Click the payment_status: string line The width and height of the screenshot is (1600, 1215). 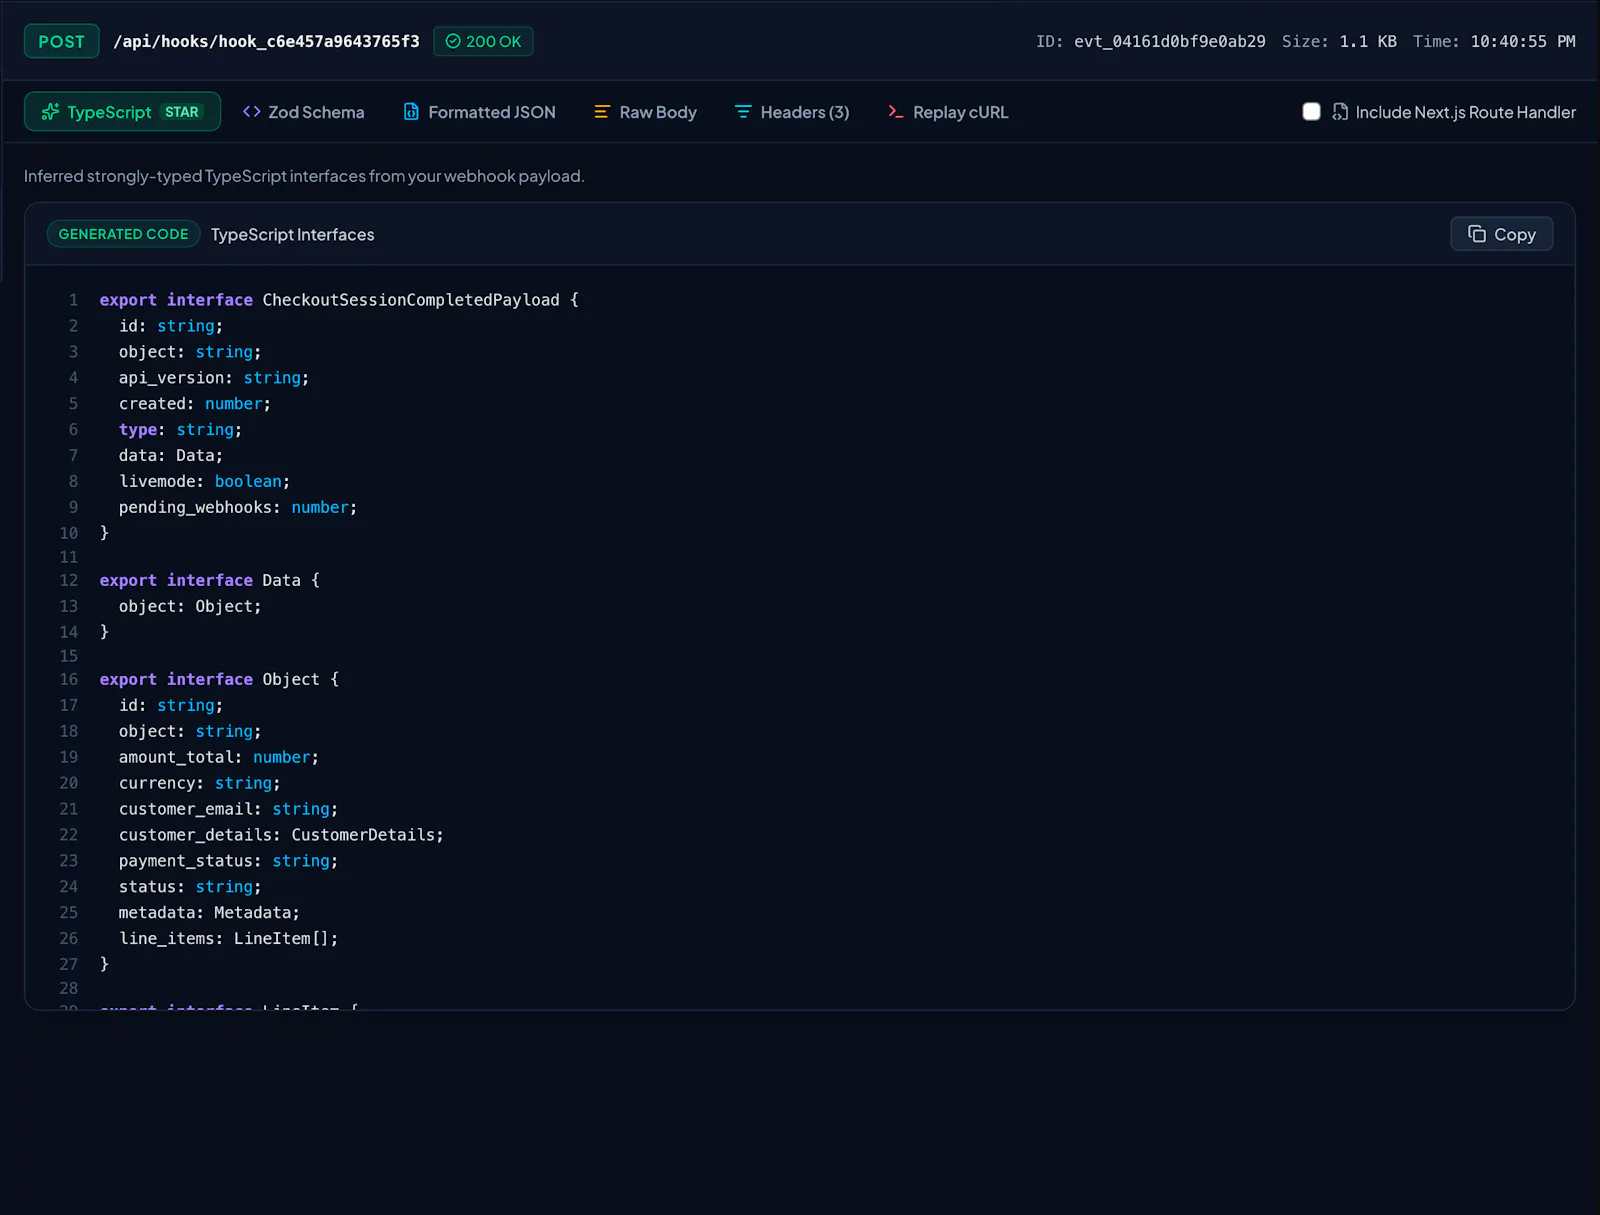(x=229, y=861)
